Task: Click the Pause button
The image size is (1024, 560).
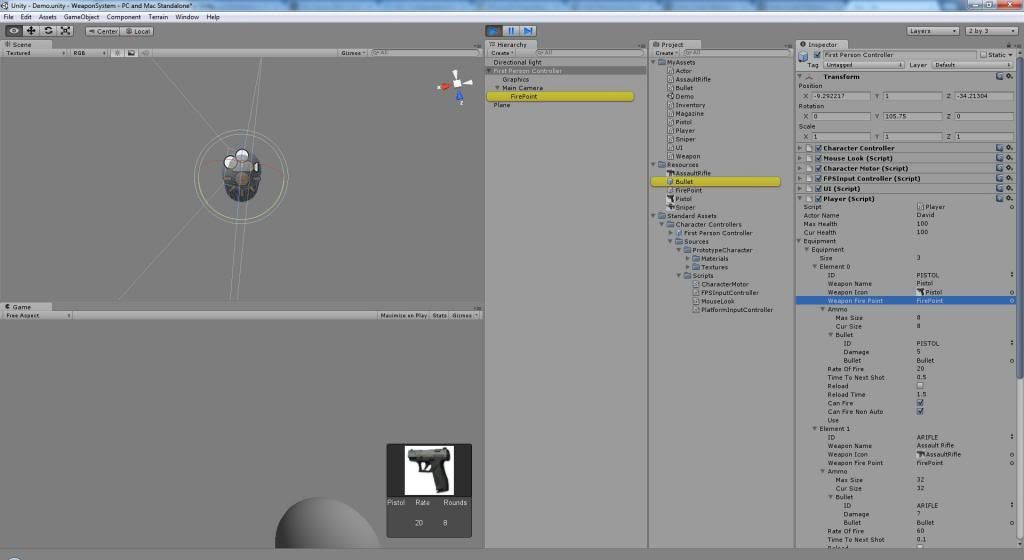Action: (x=511, y=31)
